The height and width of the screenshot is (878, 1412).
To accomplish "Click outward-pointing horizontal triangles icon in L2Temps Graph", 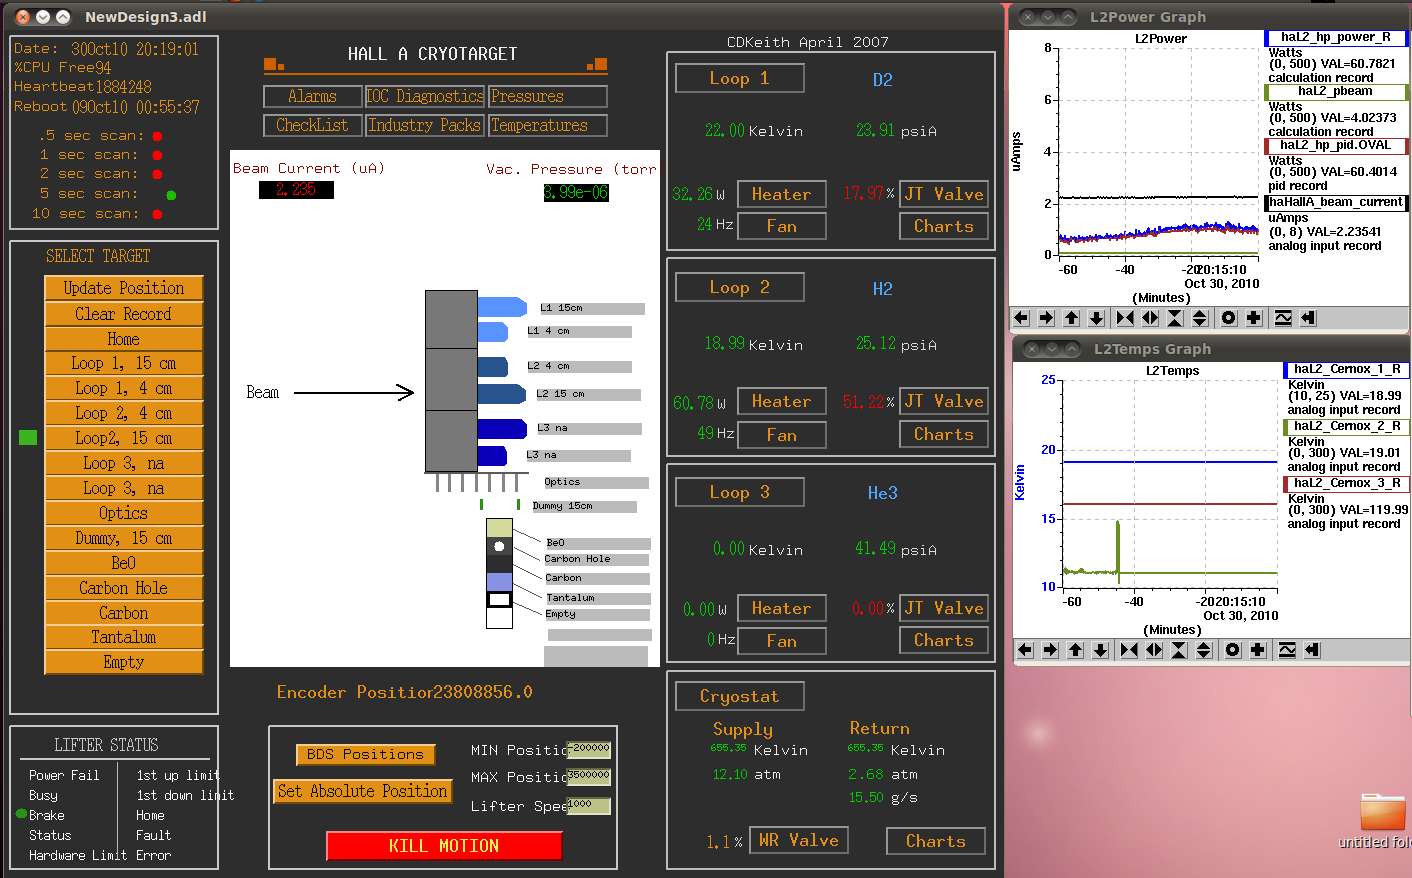I will click(1154, 650).
